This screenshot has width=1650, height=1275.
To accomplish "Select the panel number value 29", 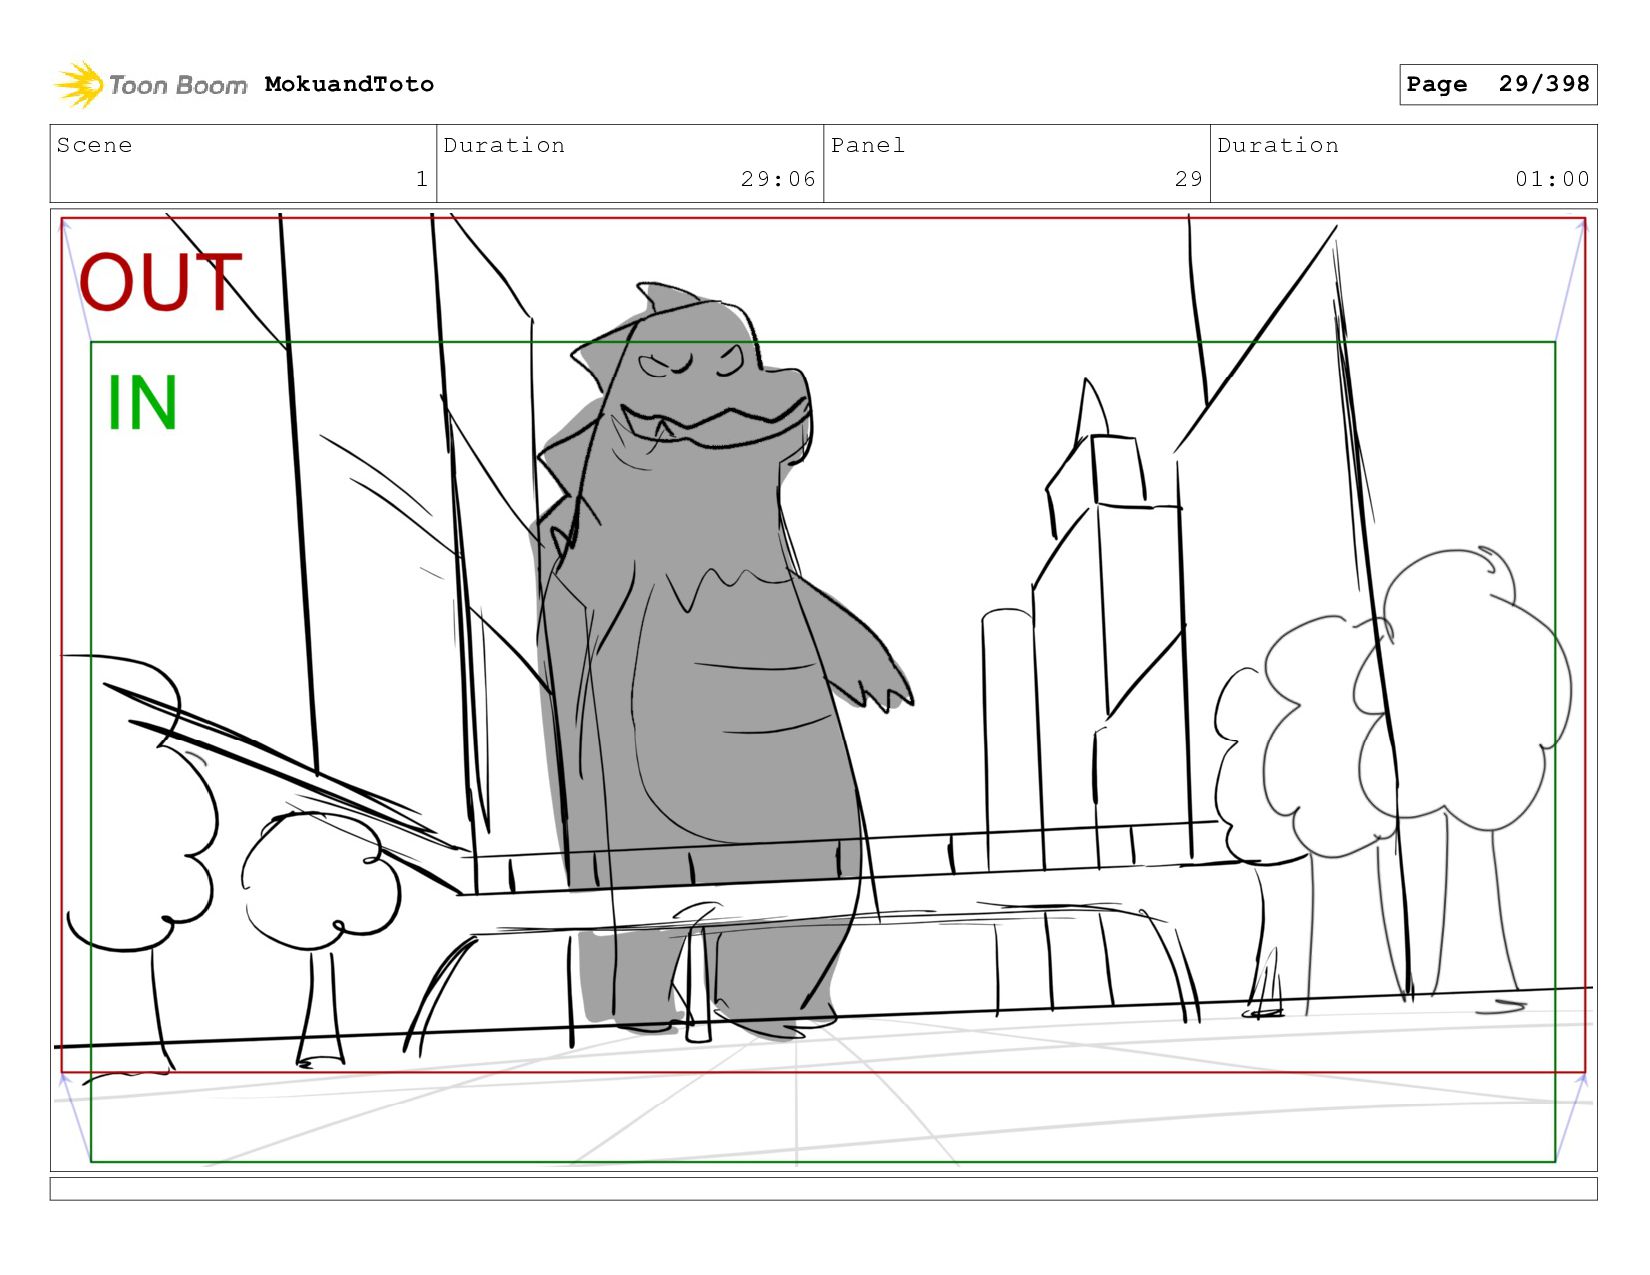I will click(x=1188, y=179).
